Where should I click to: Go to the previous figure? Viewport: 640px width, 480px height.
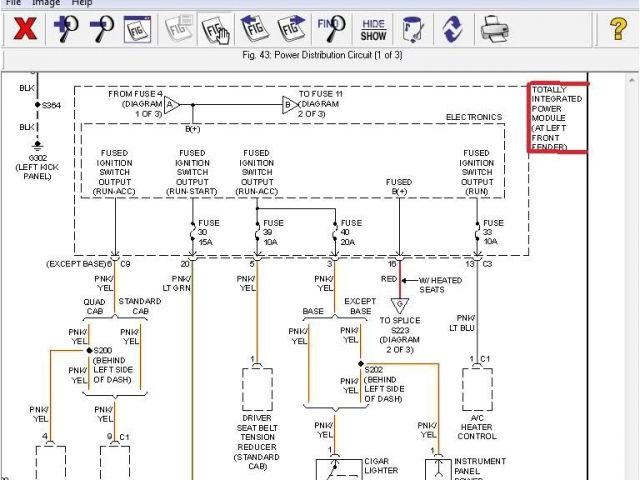pos(256,29)
